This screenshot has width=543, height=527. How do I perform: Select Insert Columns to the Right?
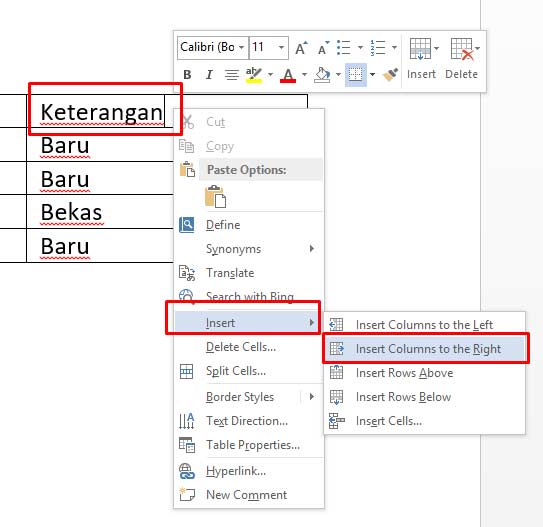coord(425,349)
